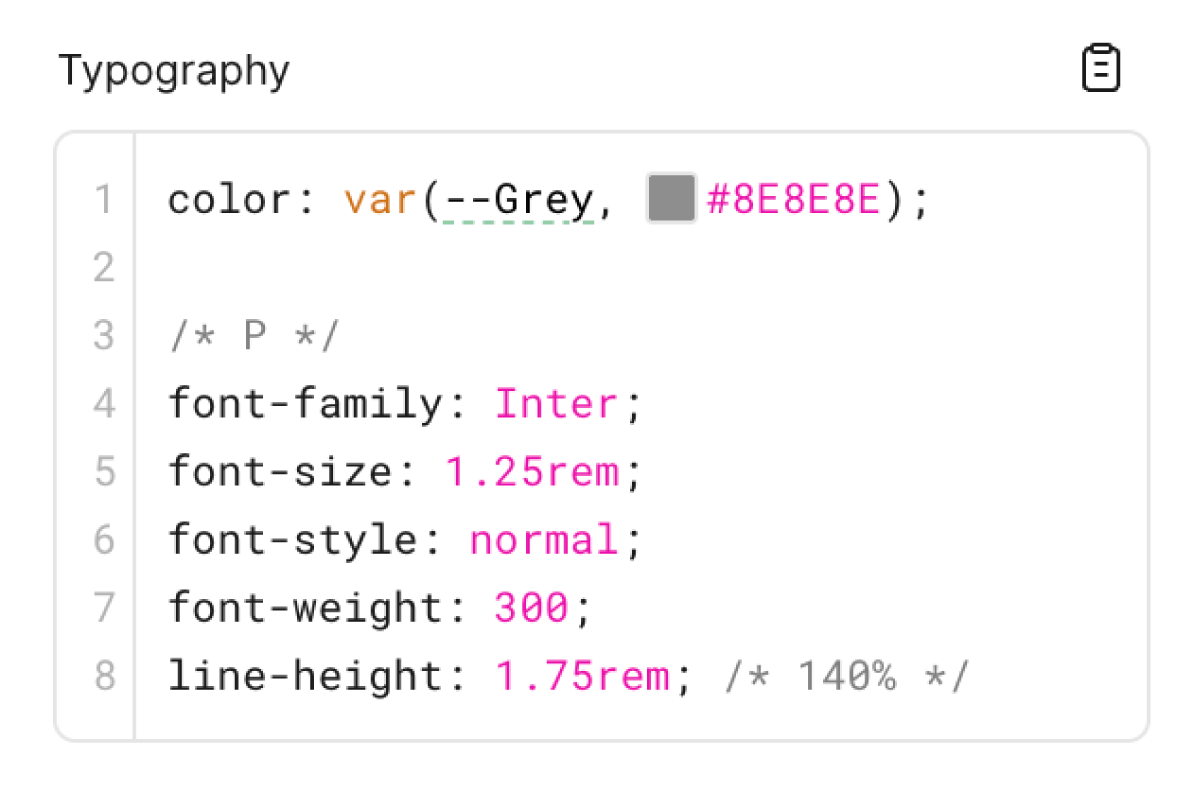Click the dashed underline beneath --Grey
The width and height of the screenshot is (1200, 800).
pyautogui.click(x=517, y=222)
